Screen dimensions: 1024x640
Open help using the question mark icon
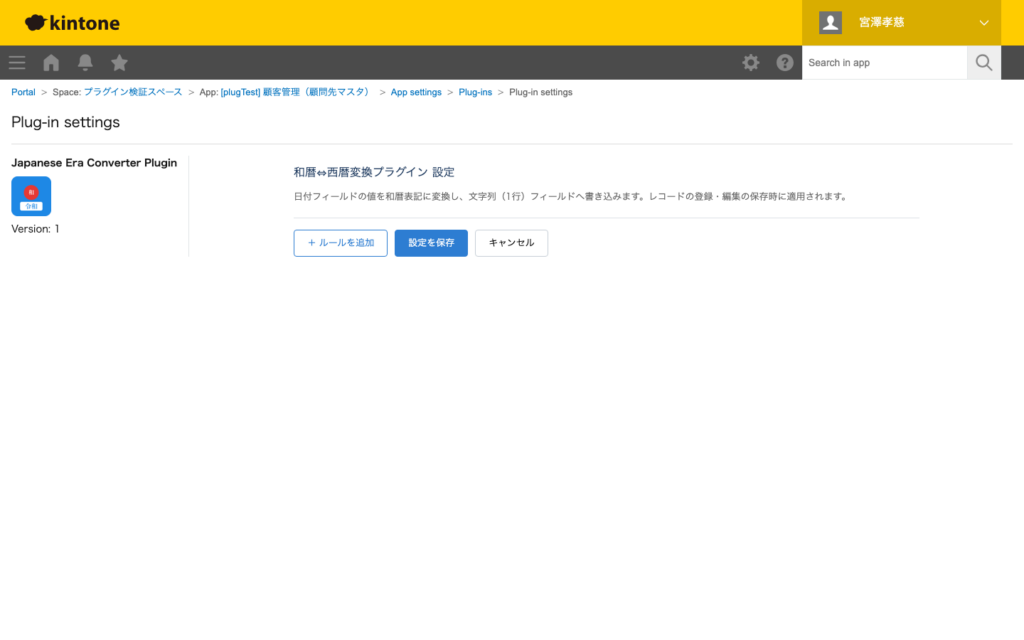click(x=785, y=62)
